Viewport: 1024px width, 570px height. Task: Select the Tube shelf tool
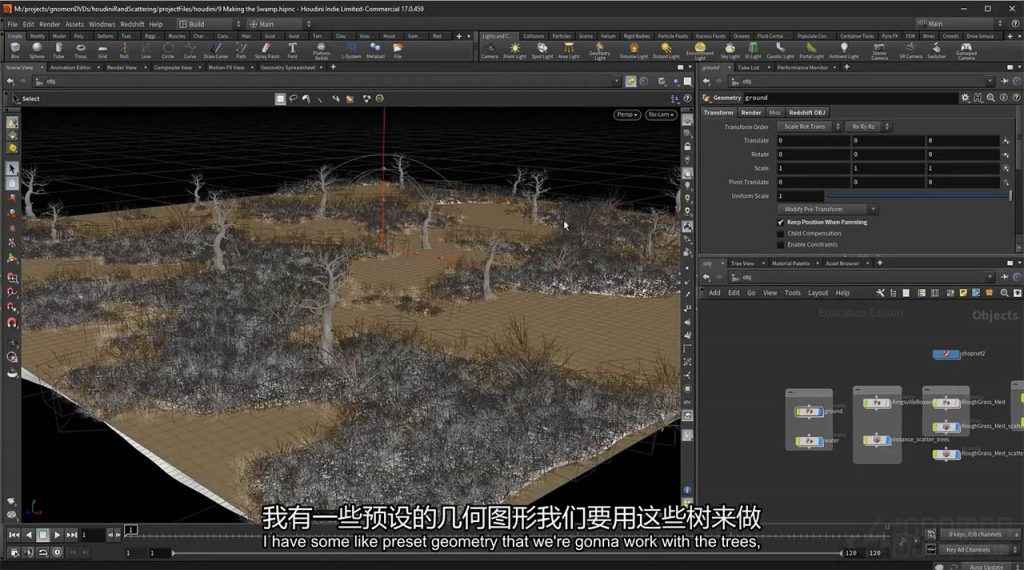tap(58, 50)
